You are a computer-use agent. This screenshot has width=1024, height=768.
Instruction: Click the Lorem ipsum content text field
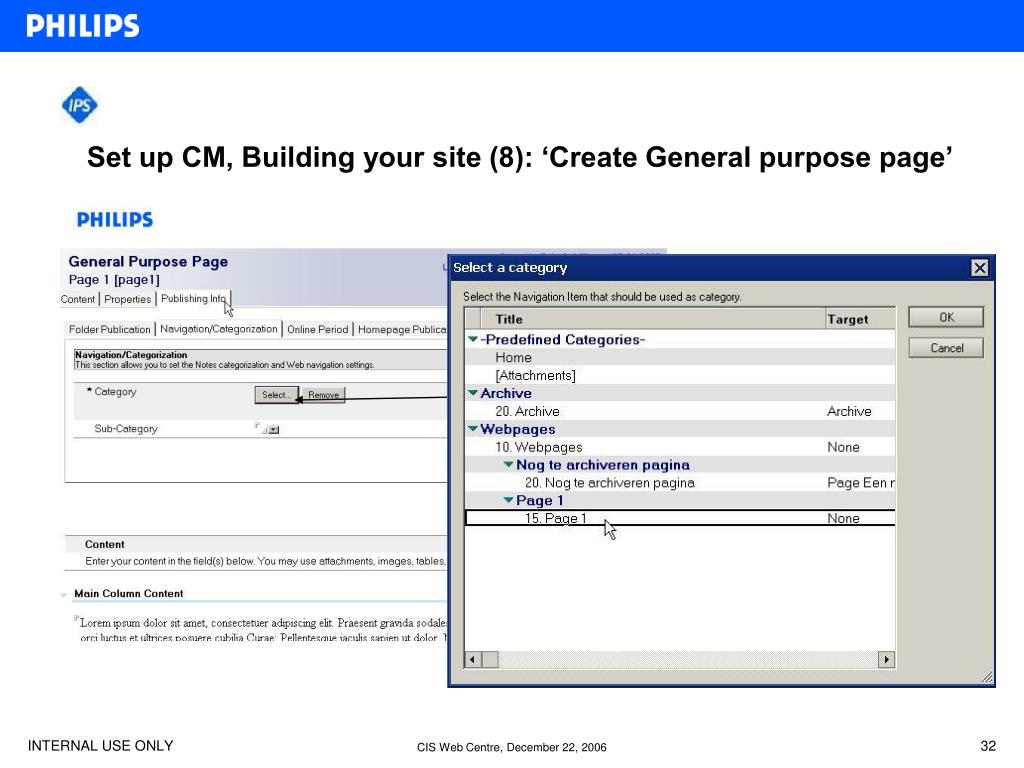pos(263,630)
